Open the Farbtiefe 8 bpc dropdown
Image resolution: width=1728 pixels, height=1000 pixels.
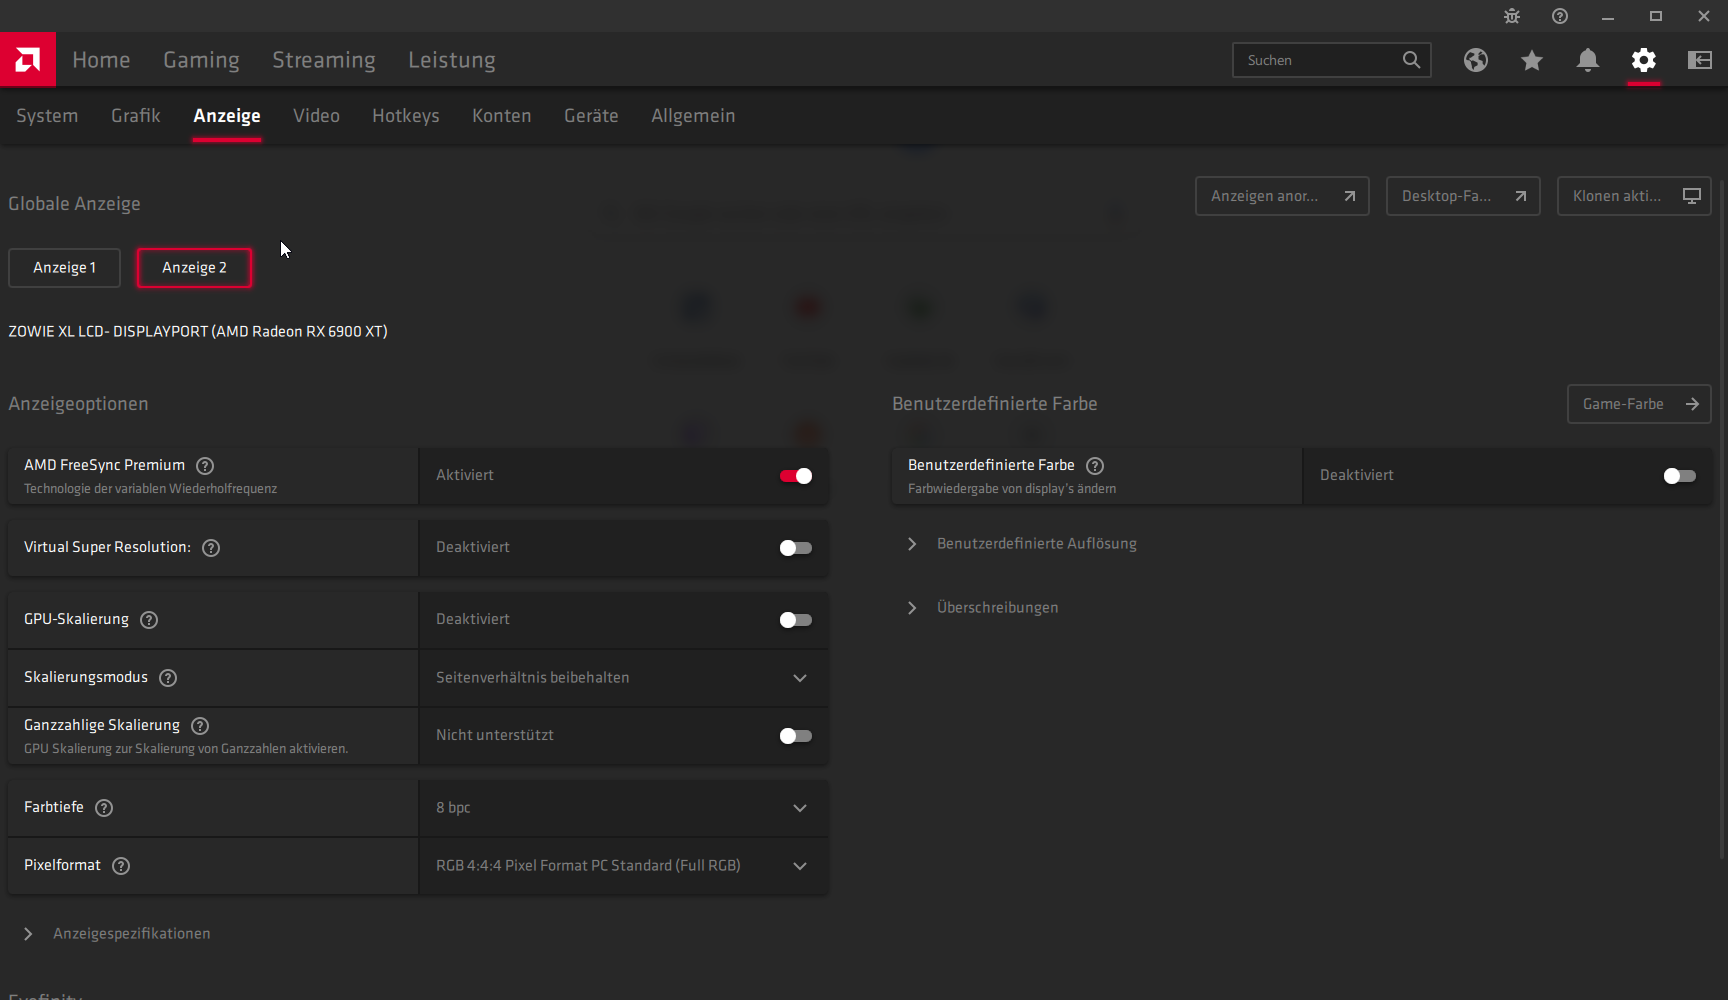(623, 808)
